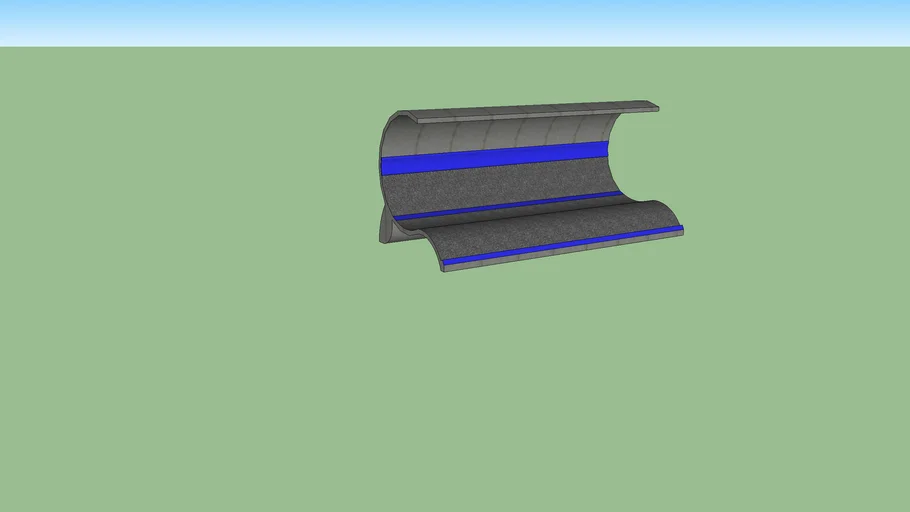Pick the blue stripe along the front bottom edge
910x512 pixels.
click(563, 246)
